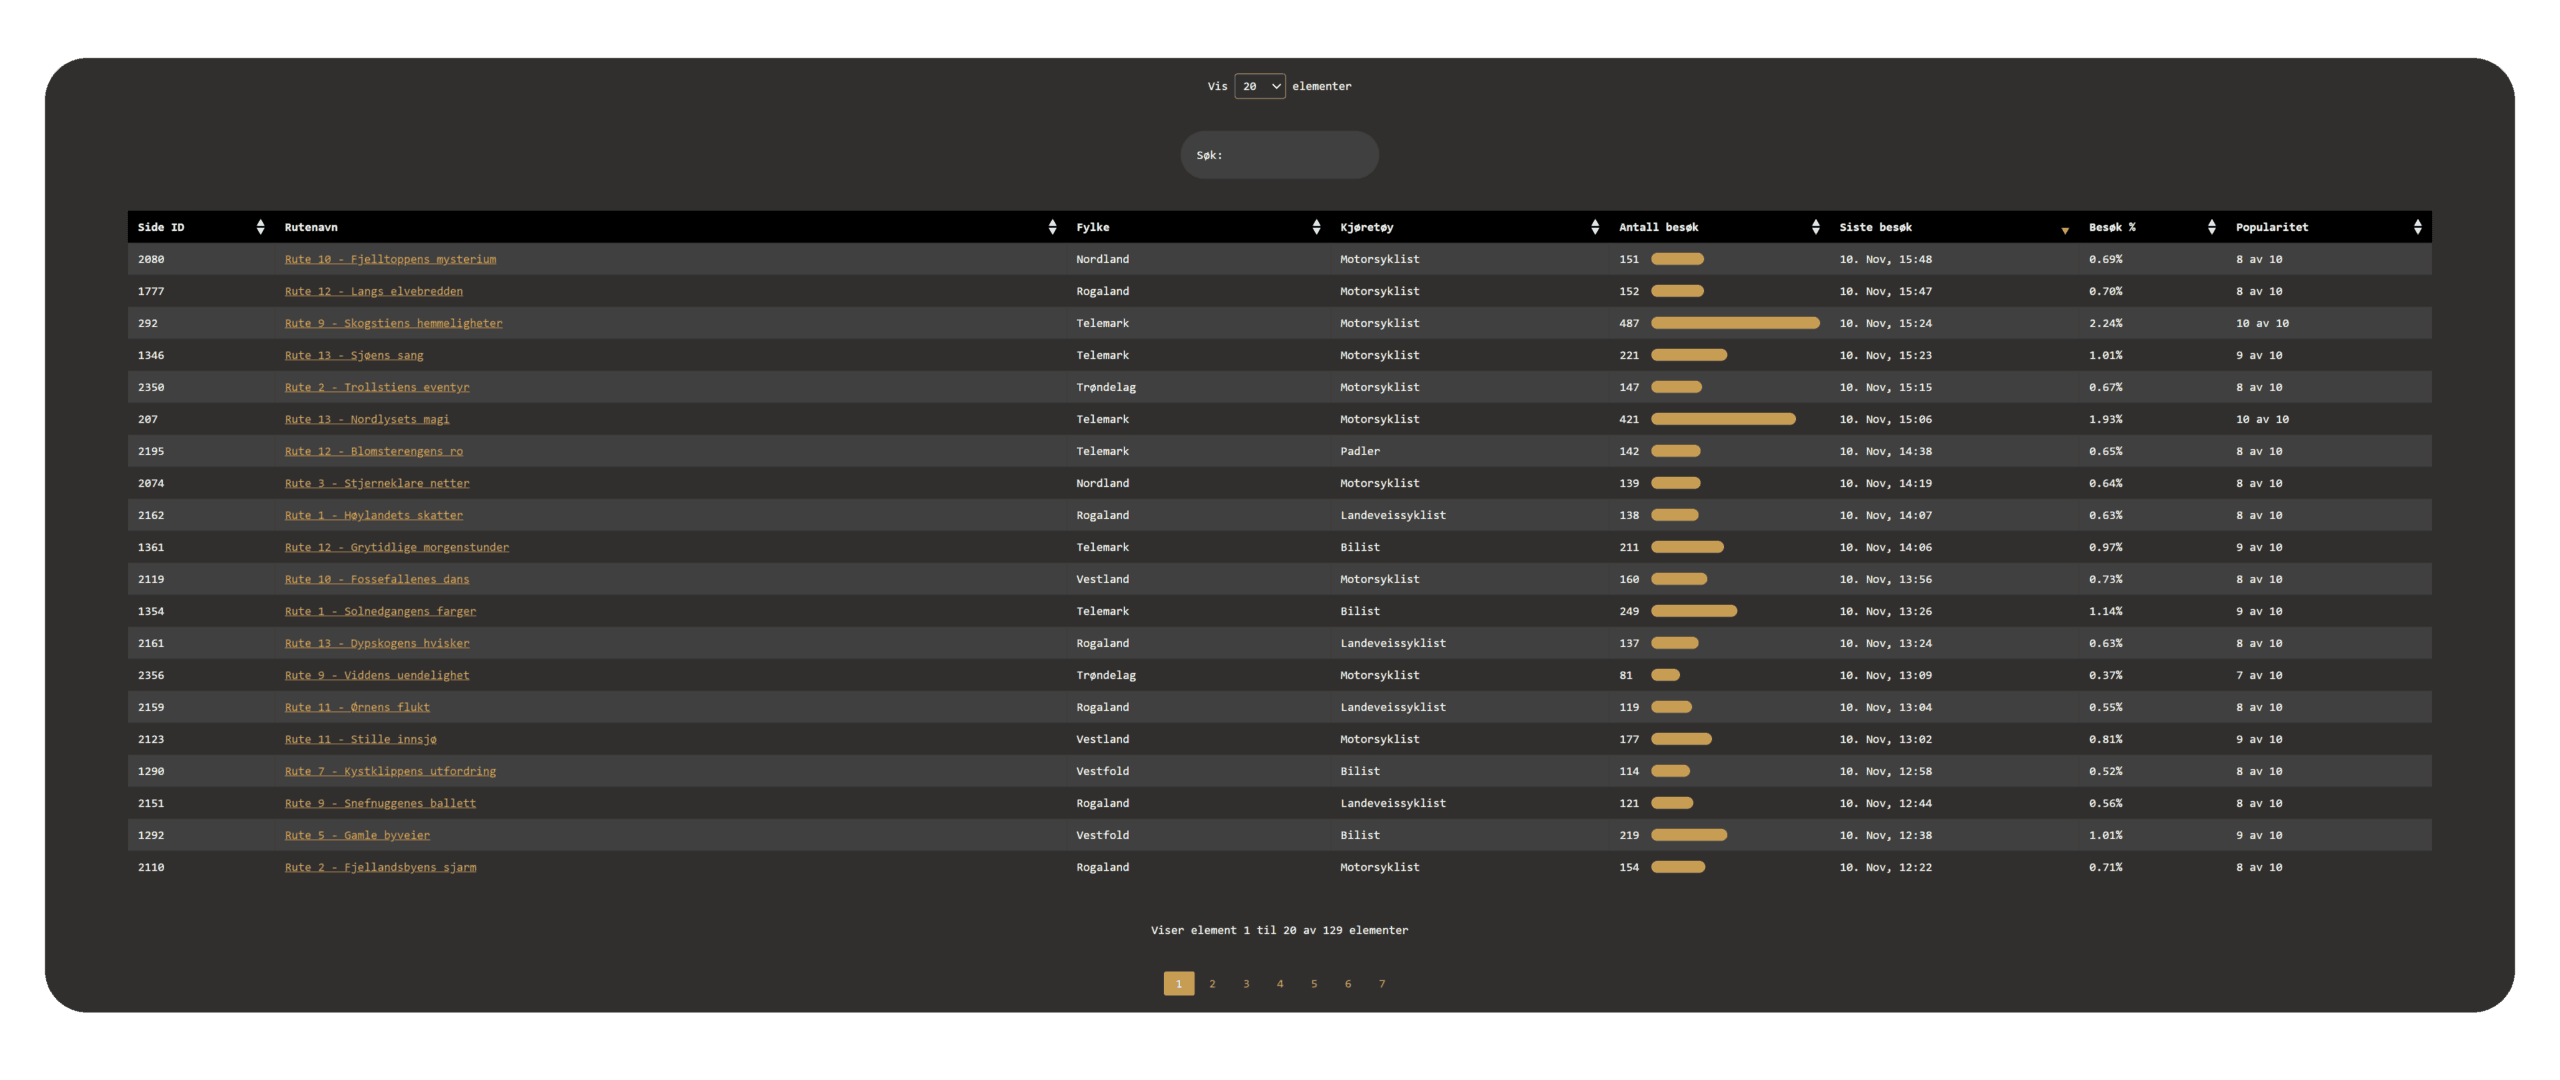The image size is (2560, 1080).
Task: Go to pagination page 2
Action: tap(1213, 984)
